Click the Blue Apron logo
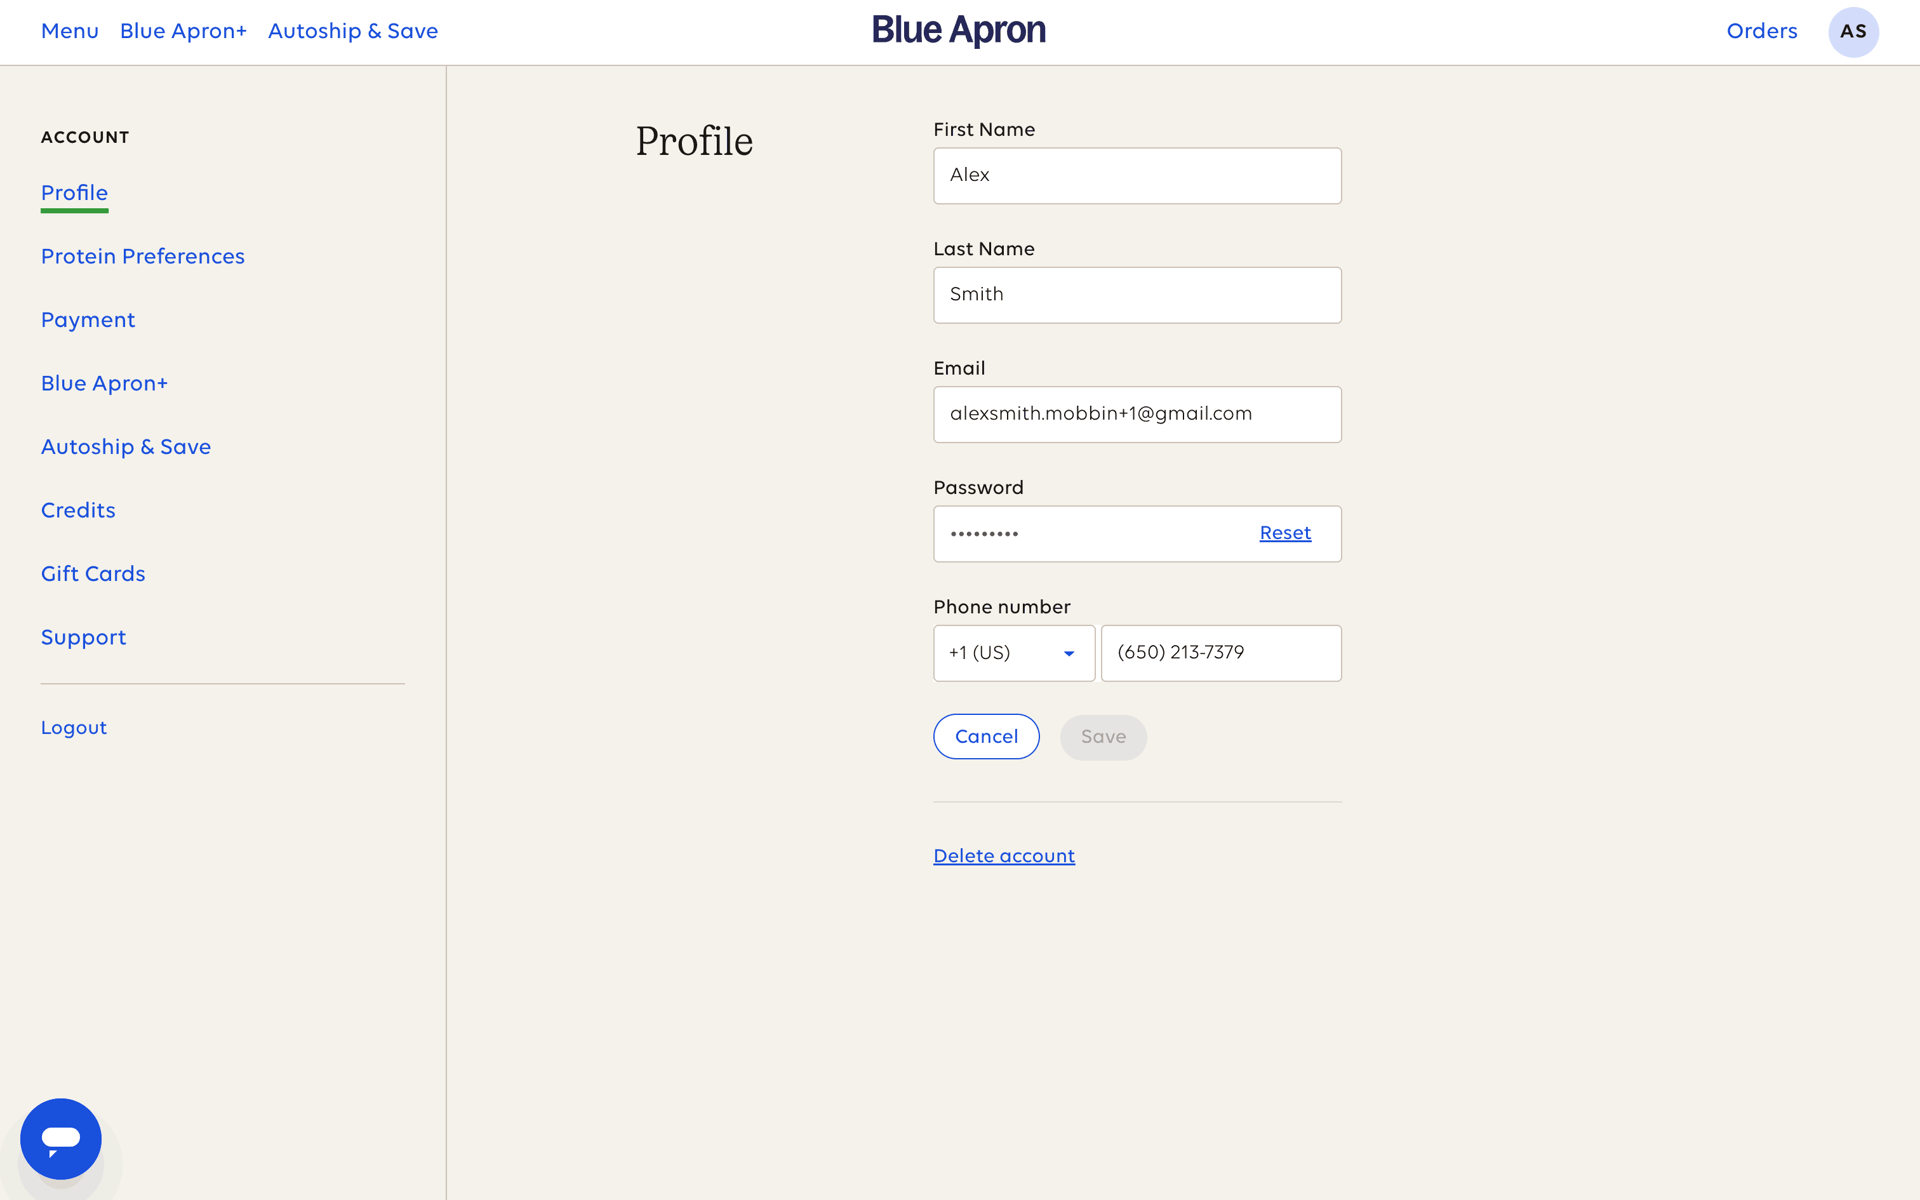The width and height of the screenshot is (1920, 1200). coord(958,31)
